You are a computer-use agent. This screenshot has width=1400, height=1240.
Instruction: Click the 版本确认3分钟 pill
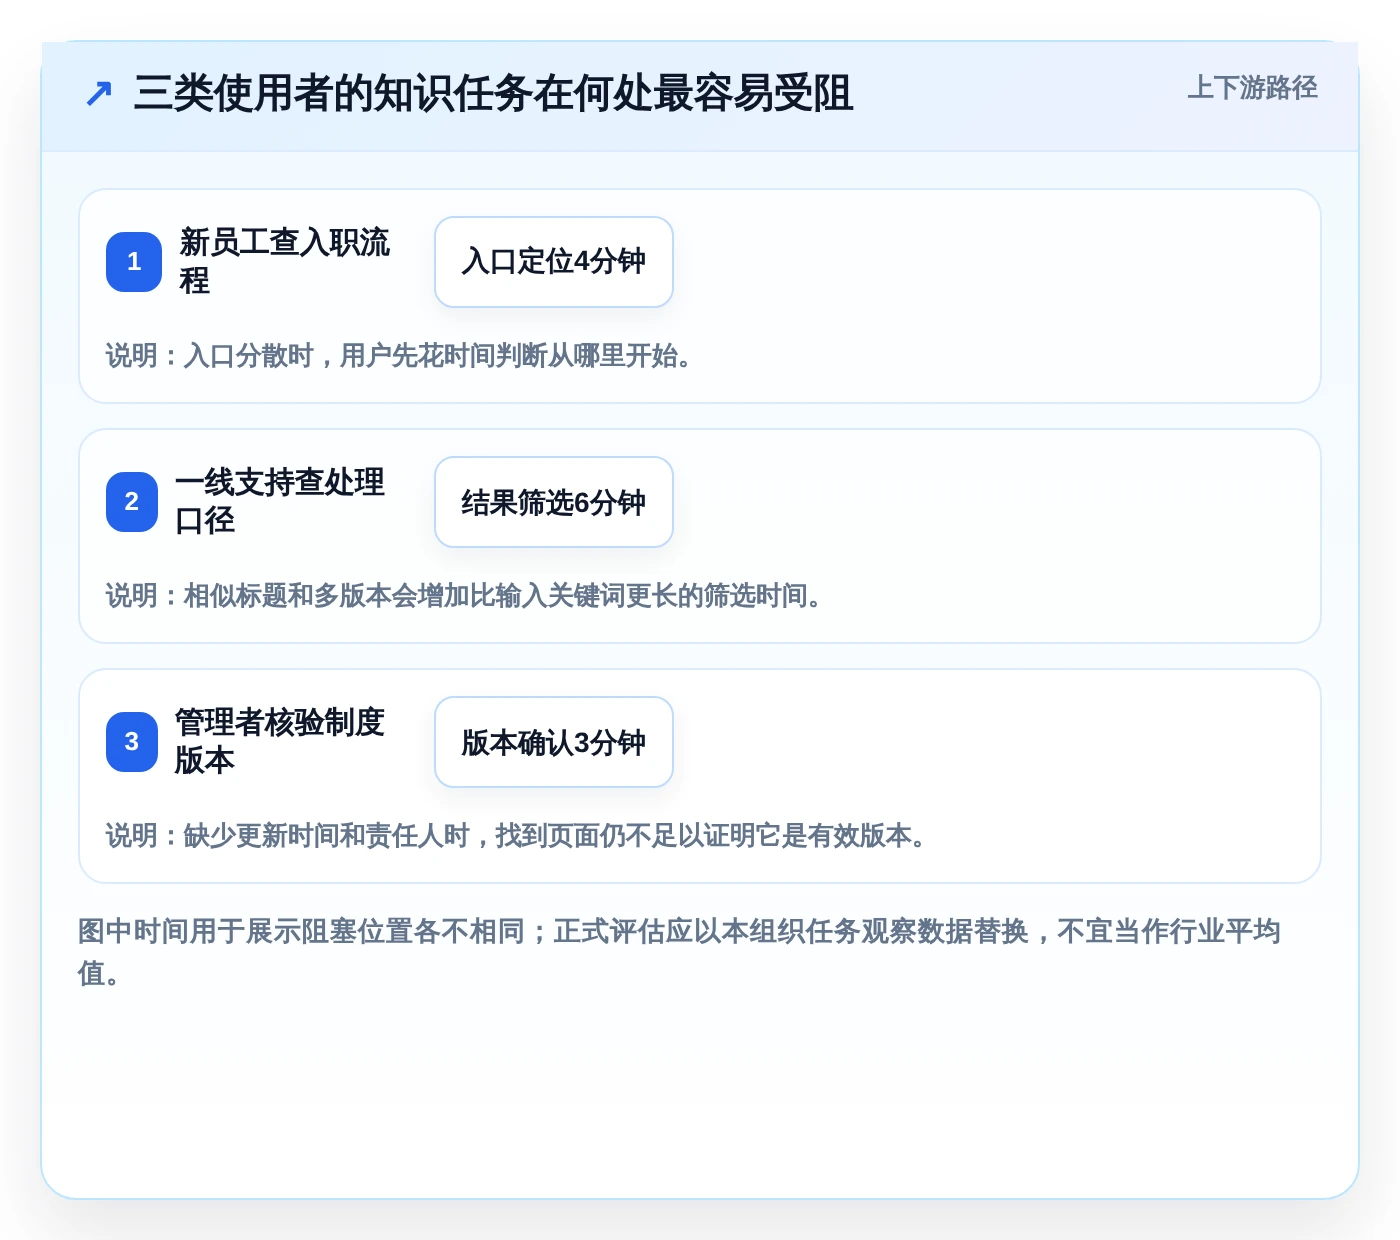(554, 742)
